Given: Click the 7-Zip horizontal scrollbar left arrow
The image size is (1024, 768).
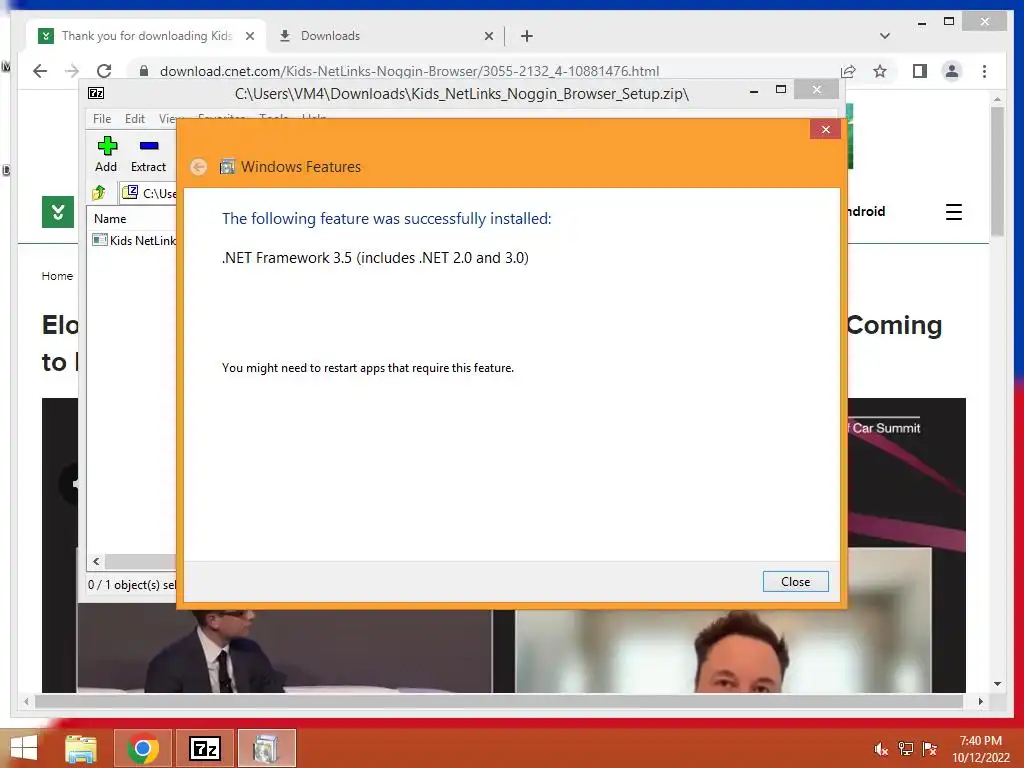Looking at the screenshot, I should (96, 562).
